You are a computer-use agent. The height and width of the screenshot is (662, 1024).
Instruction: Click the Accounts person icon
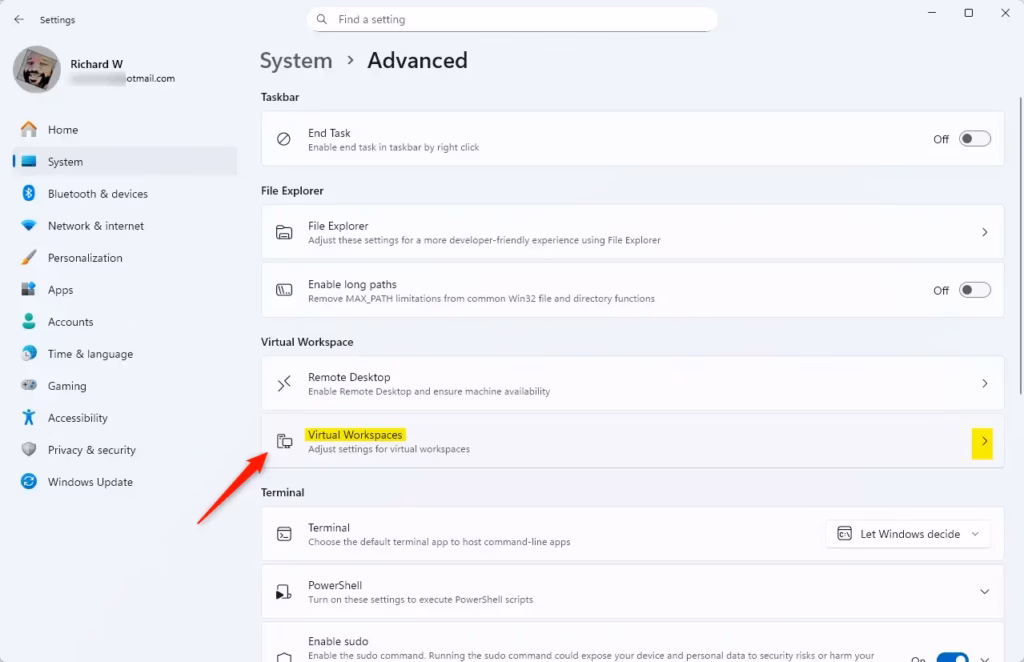click(x=29, y=321)
